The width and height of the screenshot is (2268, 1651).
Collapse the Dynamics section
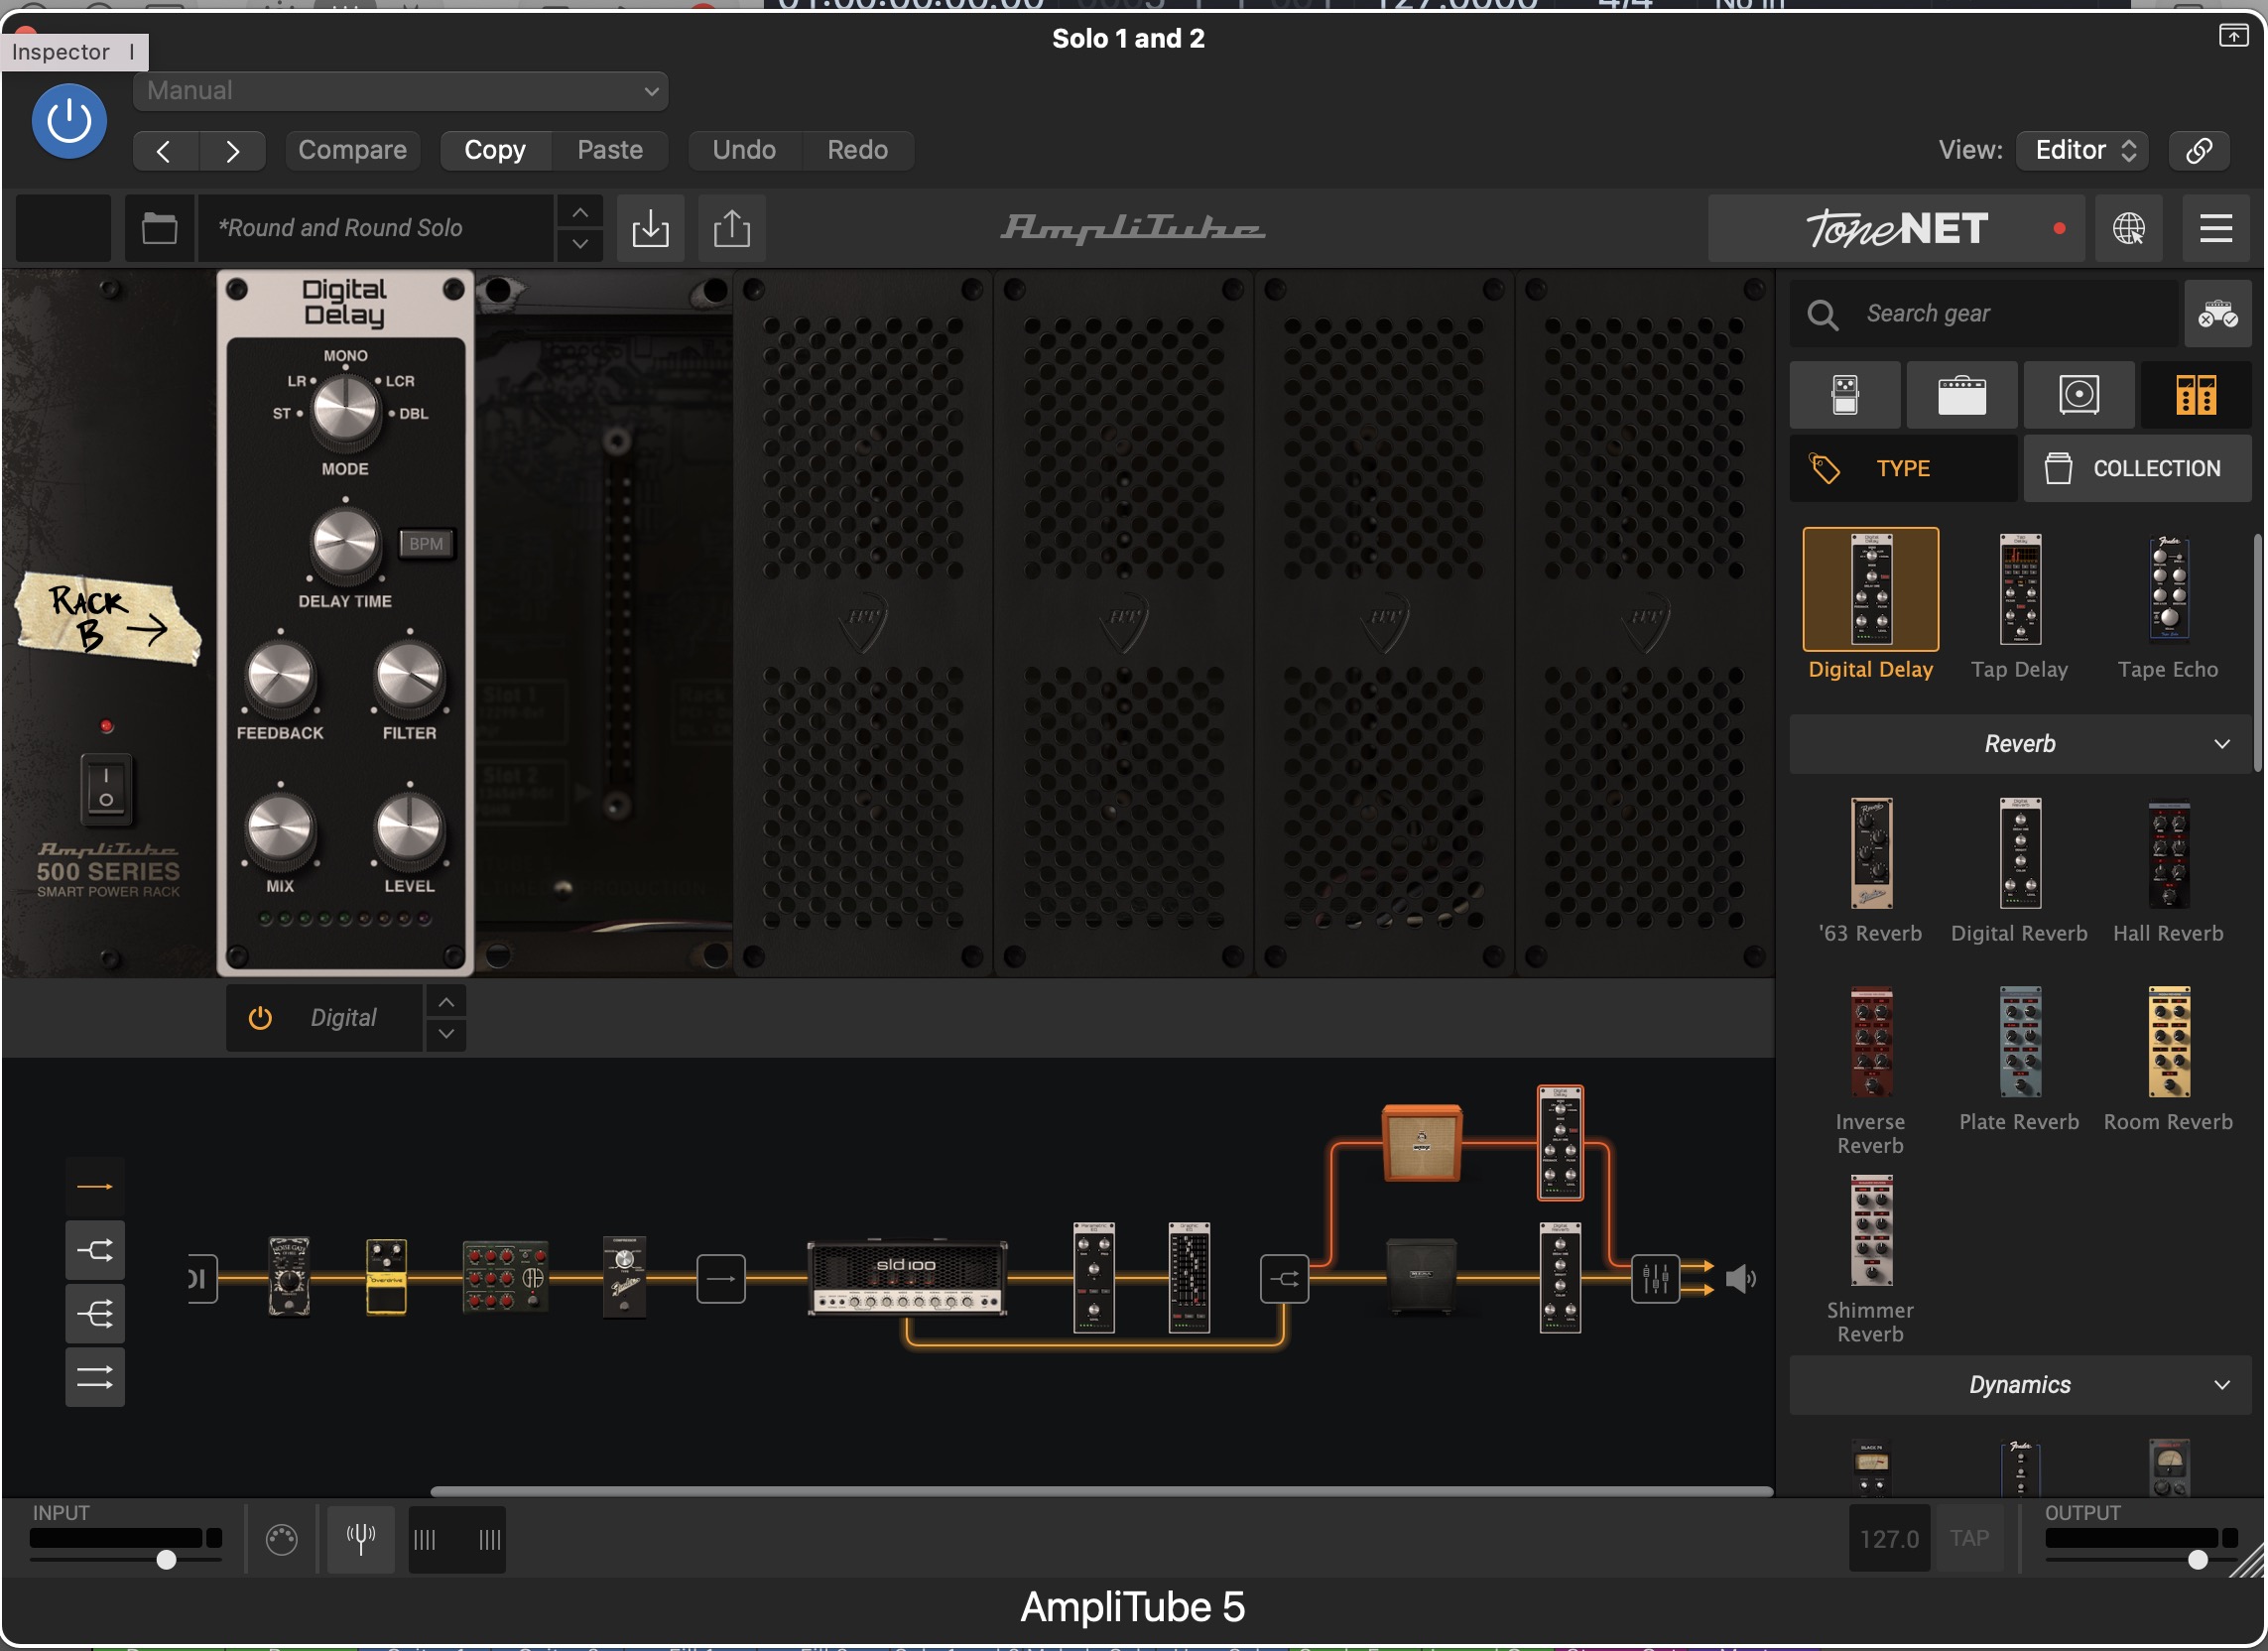click(x=2020, y=1385)
